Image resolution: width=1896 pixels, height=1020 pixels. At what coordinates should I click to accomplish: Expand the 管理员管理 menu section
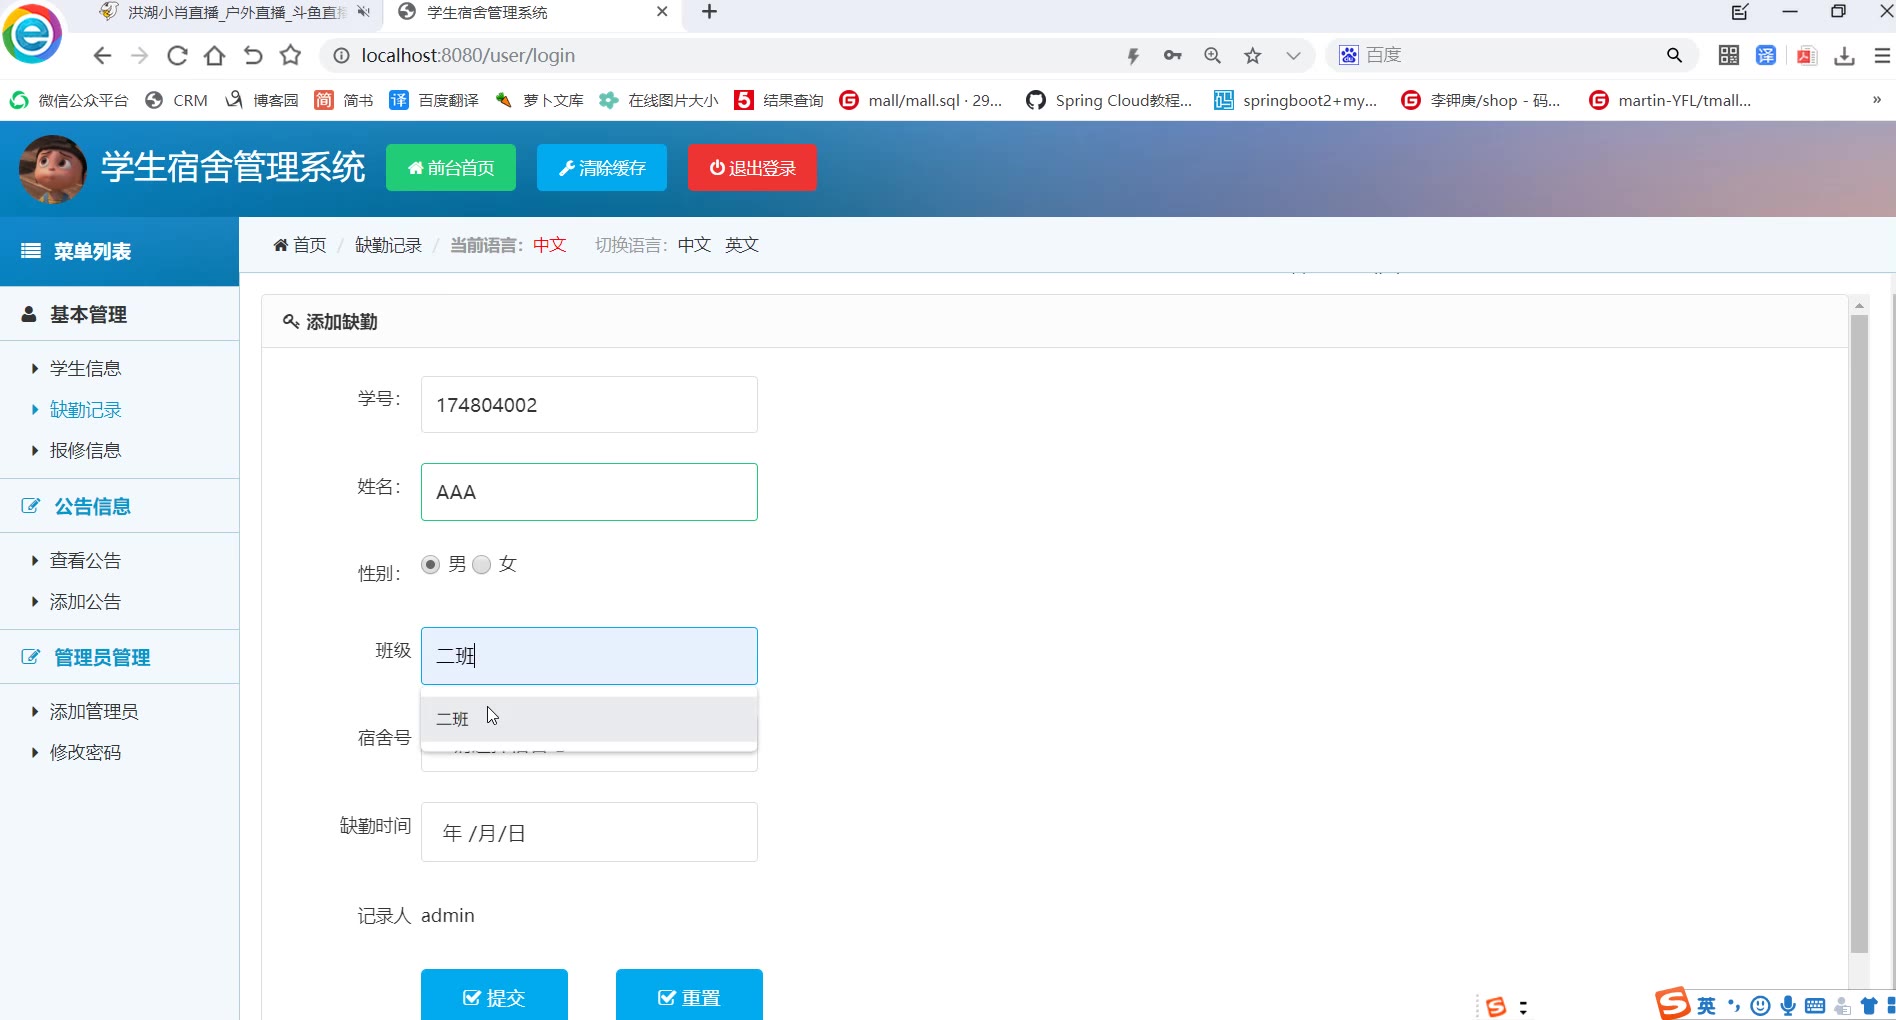(119, 657)
